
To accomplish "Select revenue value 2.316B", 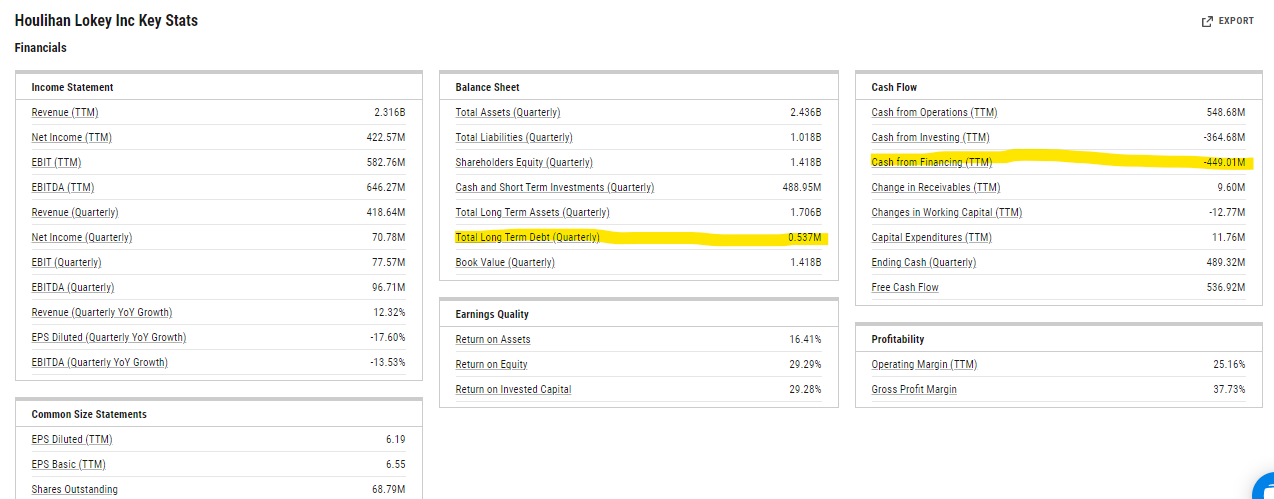I will (x=390, y=112).
